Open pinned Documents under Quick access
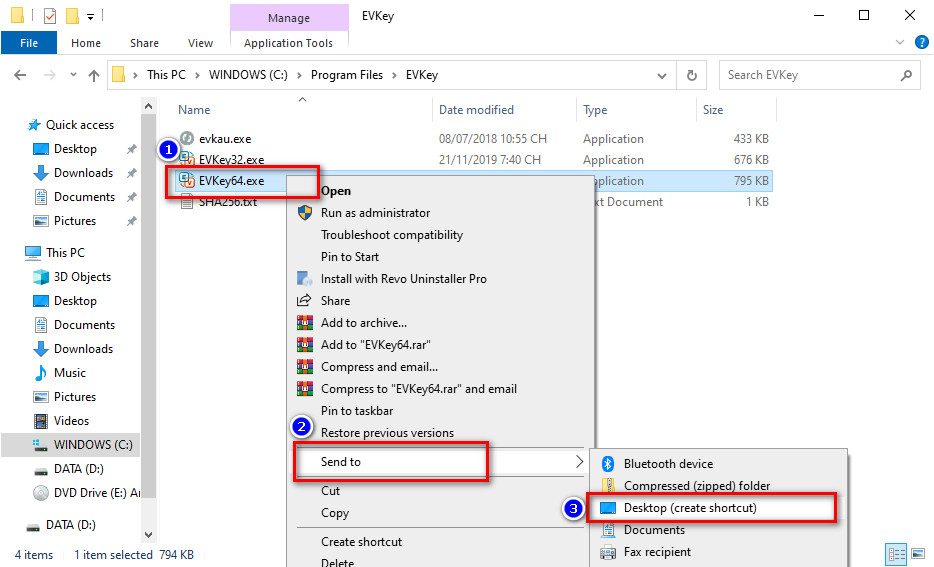Image resolution: width=934 pixels, height=567 pixels. [x=84, y=197]
